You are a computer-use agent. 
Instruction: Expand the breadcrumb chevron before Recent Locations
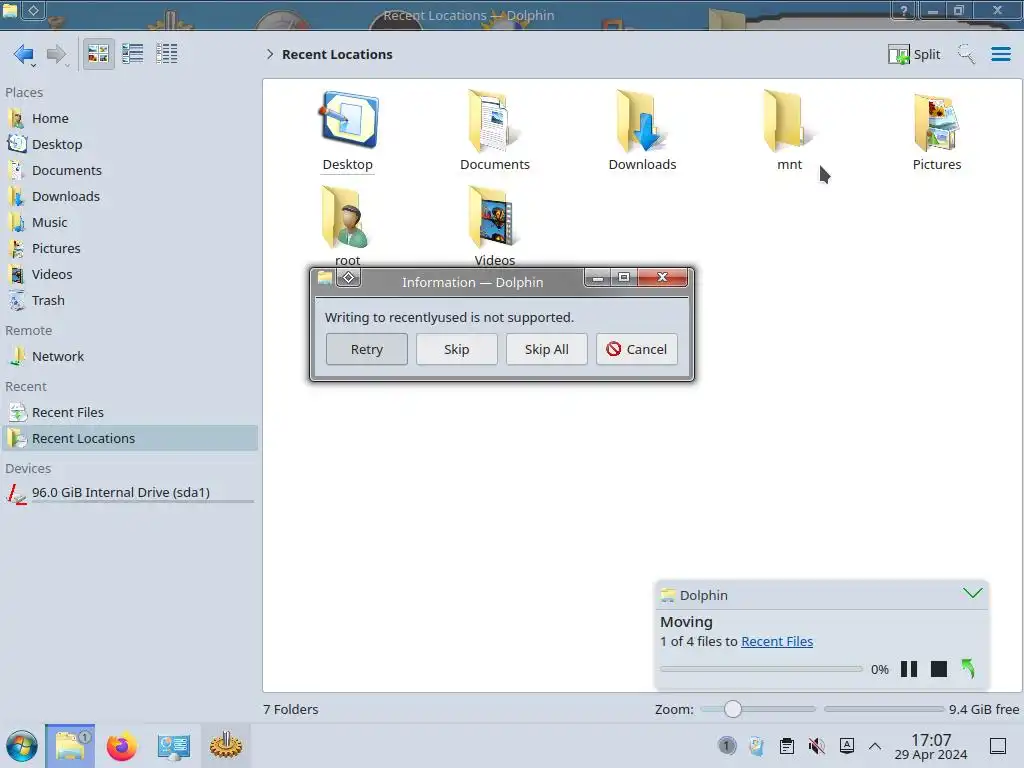(x=270, y=54)
